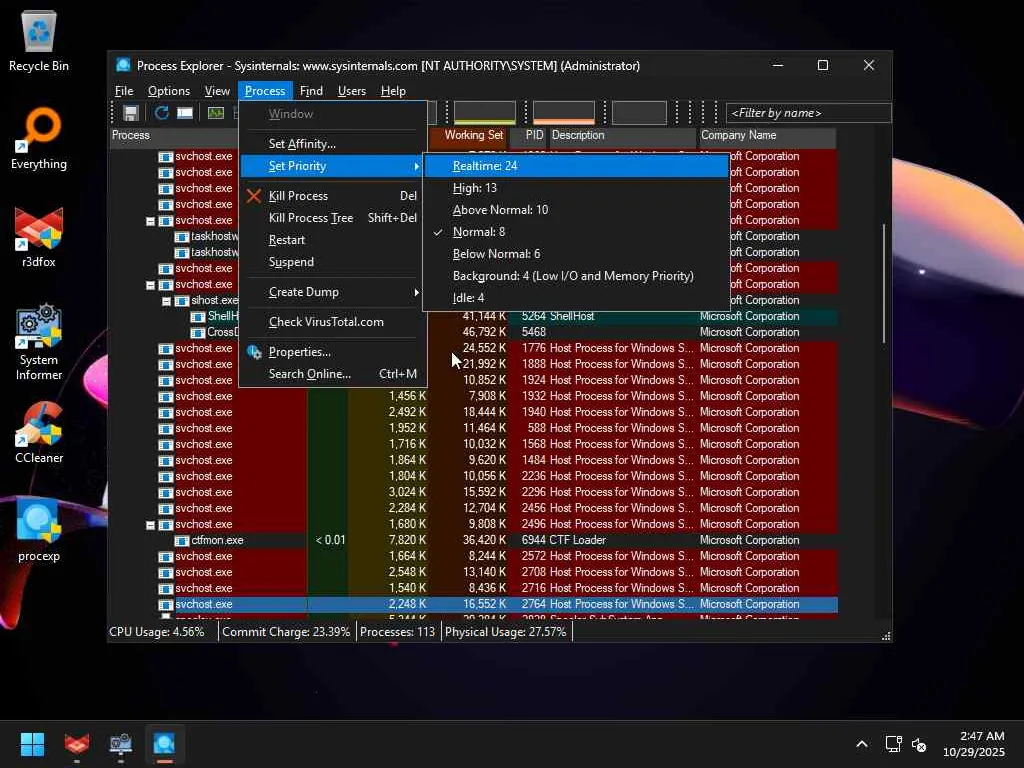Click the Properties menu icon
Screen dimensions: 1024x768
[x=254, y=352]
